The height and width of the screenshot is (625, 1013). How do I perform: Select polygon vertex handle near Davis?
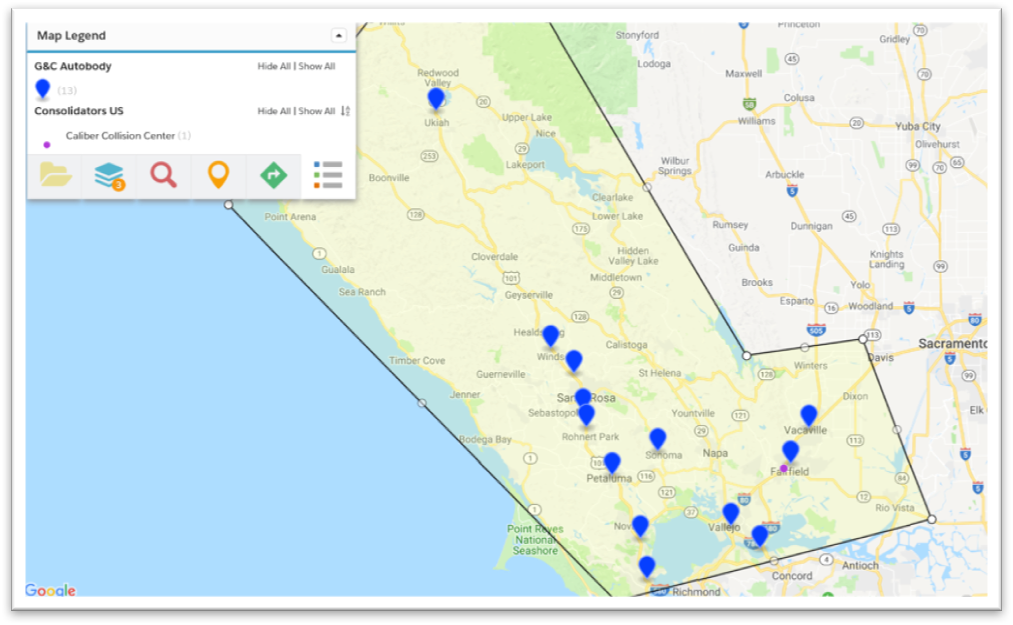[862, 339]
